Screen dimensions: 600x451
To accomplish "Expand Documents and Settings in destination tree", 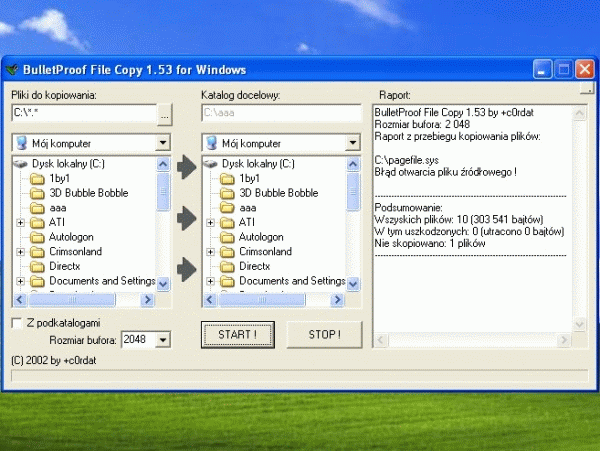I will pyautogui.click(x=210, y=281).
